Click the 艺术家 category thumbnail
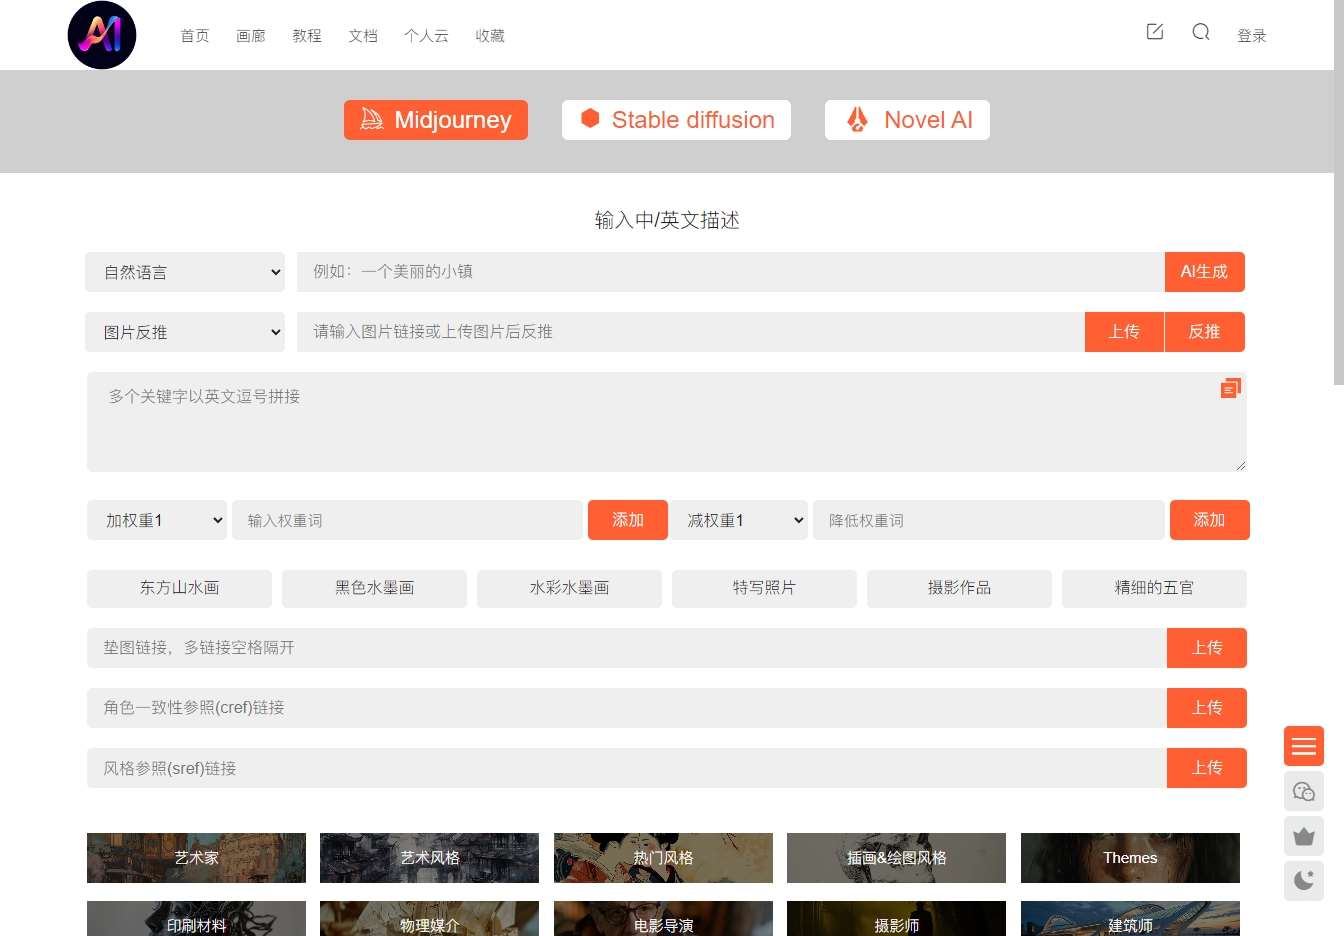This screenshot has width=1344, height=936. pos(196,858)
